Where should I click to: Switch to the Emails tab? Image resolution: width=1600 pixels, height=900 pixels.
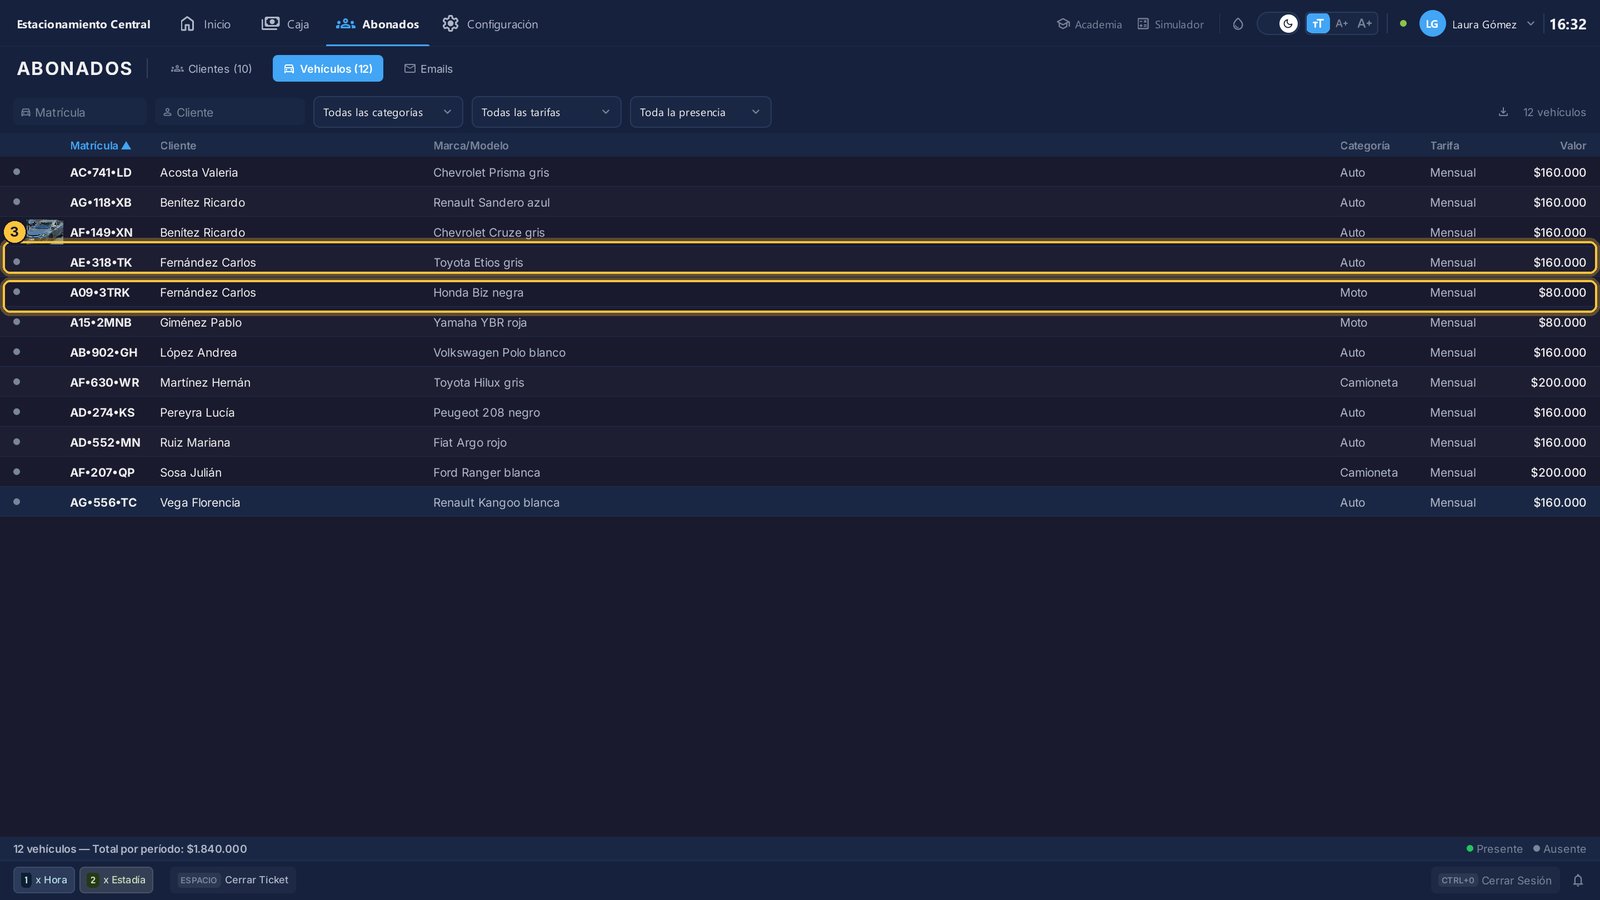click(x=428, y=69)
